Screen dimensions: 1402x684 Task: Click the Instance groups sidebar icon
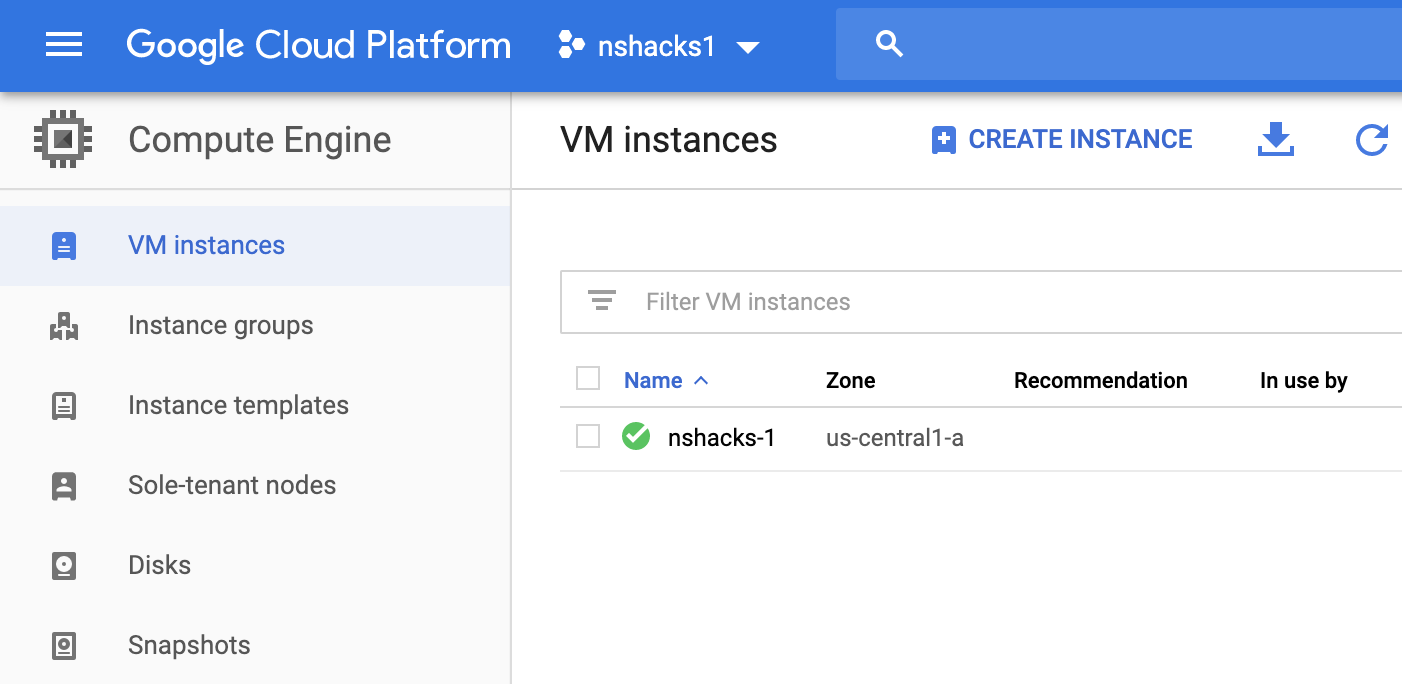[64, 326]
